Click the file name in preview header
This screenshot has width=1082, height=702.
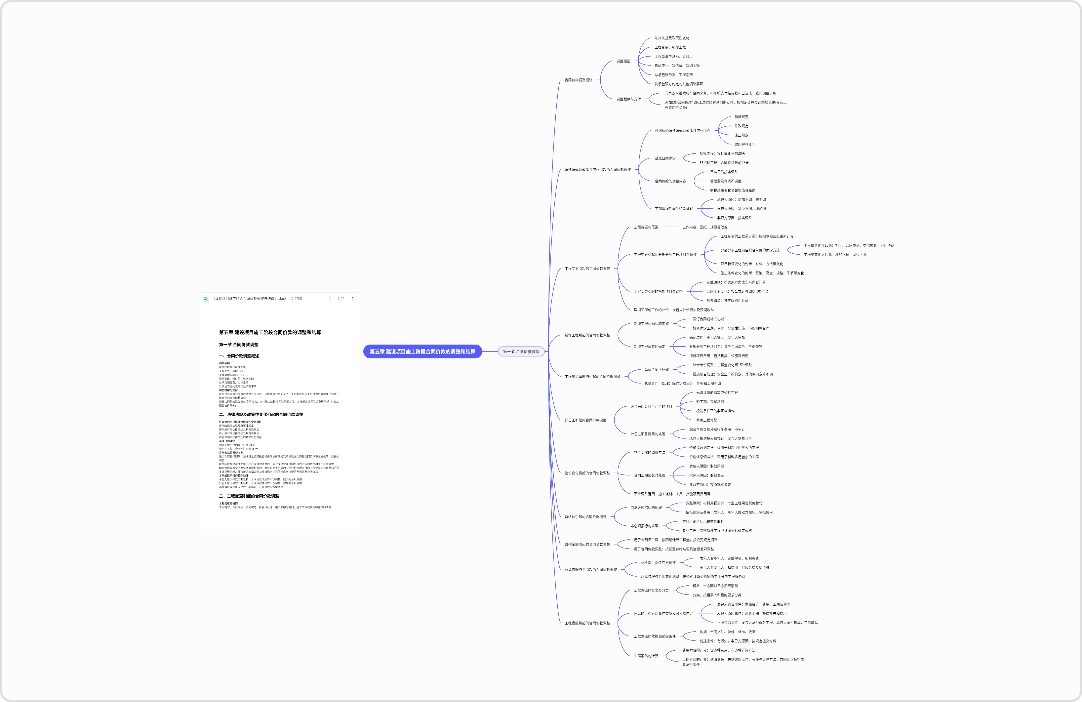(x=265, y=298)
